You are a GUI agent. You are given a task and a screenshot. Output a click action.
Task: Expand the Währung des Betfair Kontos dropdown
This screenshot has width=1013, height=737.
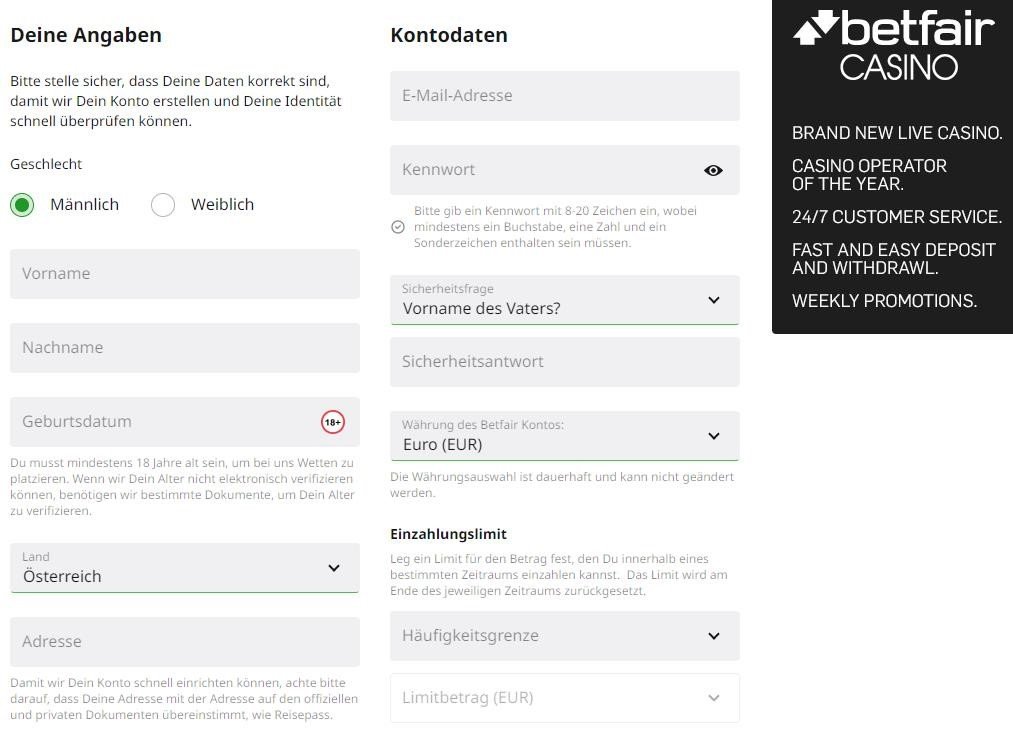565,436
